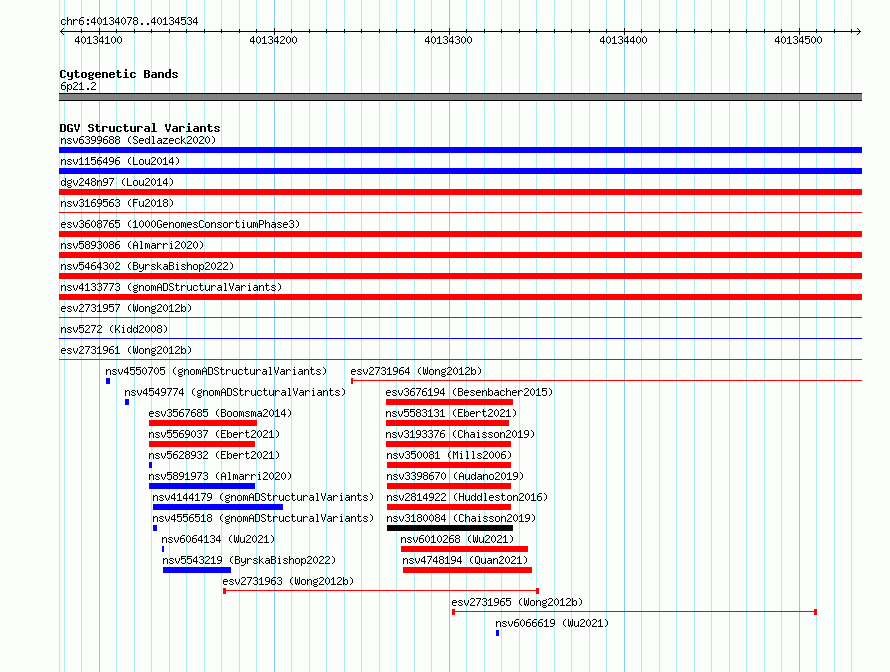This screenshot has height=672, width=890.
Task: Select the nsv1156496 (Lou2014) variant label
Action: point(120,161)
